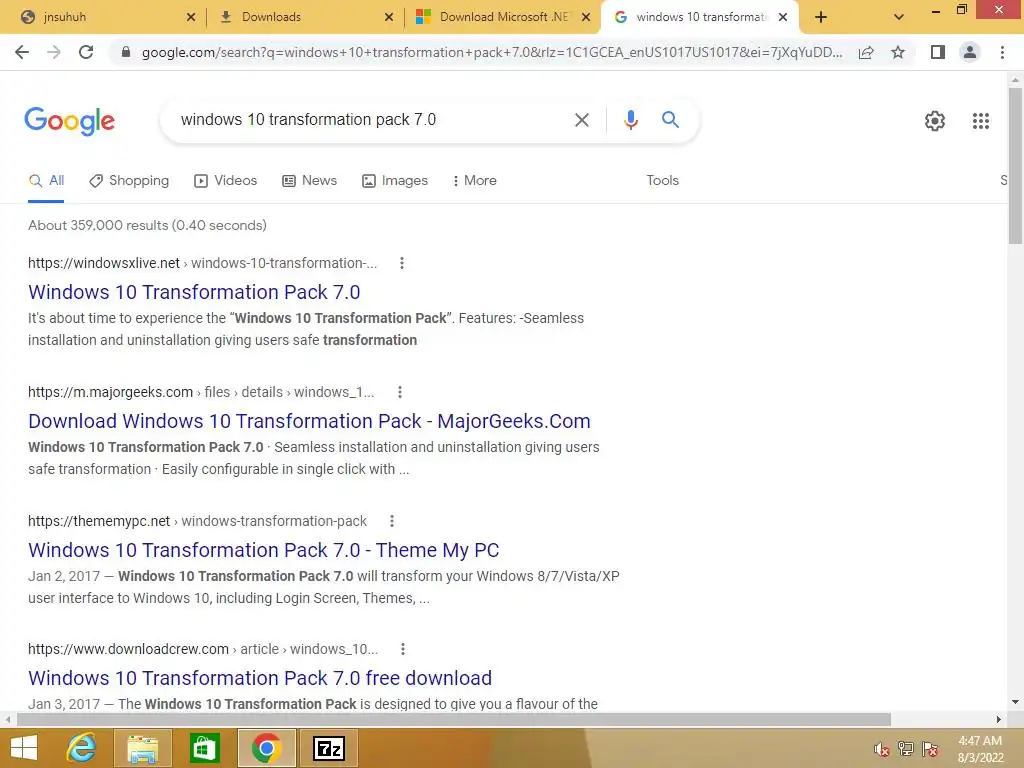The height and width of the screenshot is (768, 1024).
Task: Expand the tab search chevron
Action: [899, 17]
